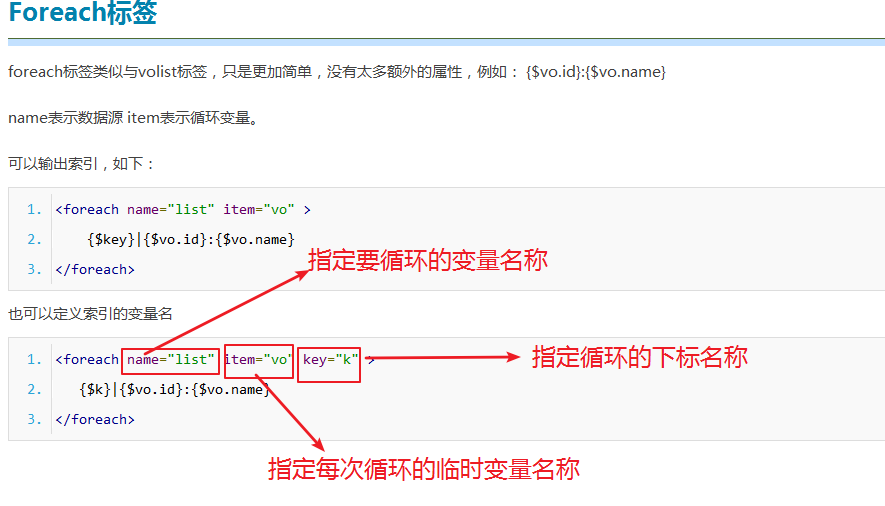This screenshot has width=885, height=506.
Task: Click the text '可以输出索引，如下：'
Action: pyautogui.click(x=82, y=163)
